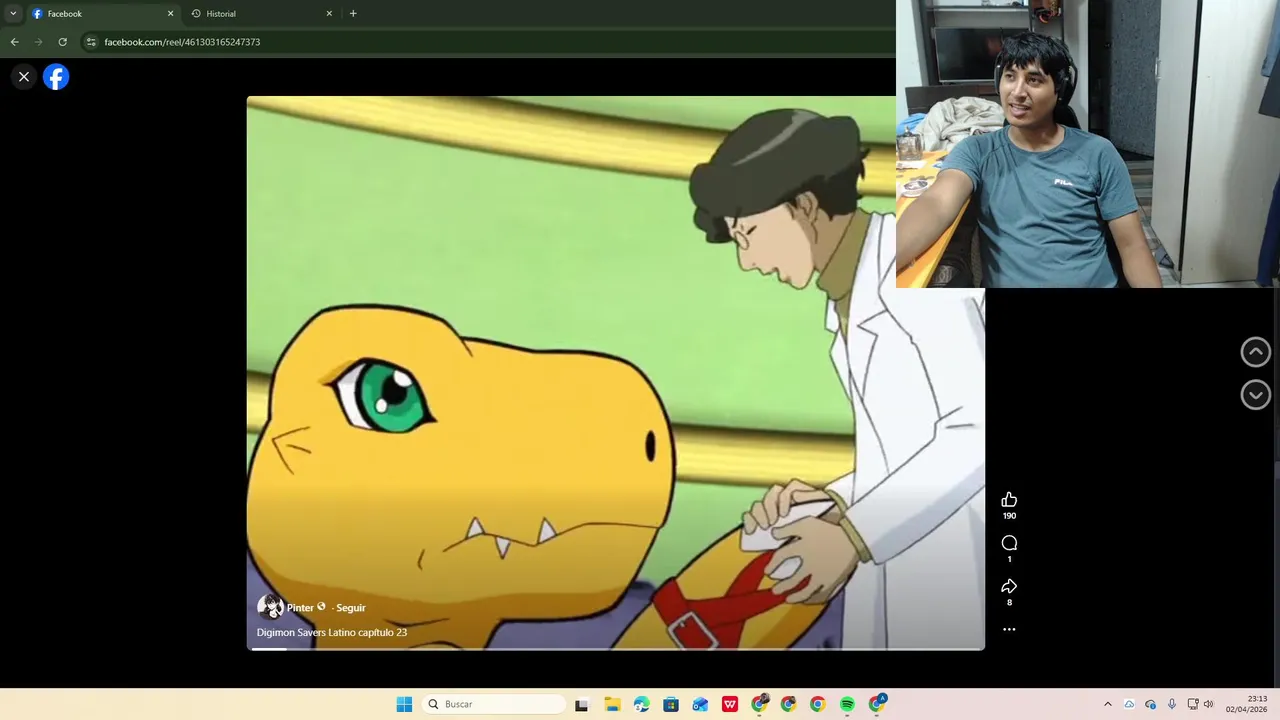Reload the page with the refresh icon
This screenshot has width=1280, height=720.
tap(62, 42)
